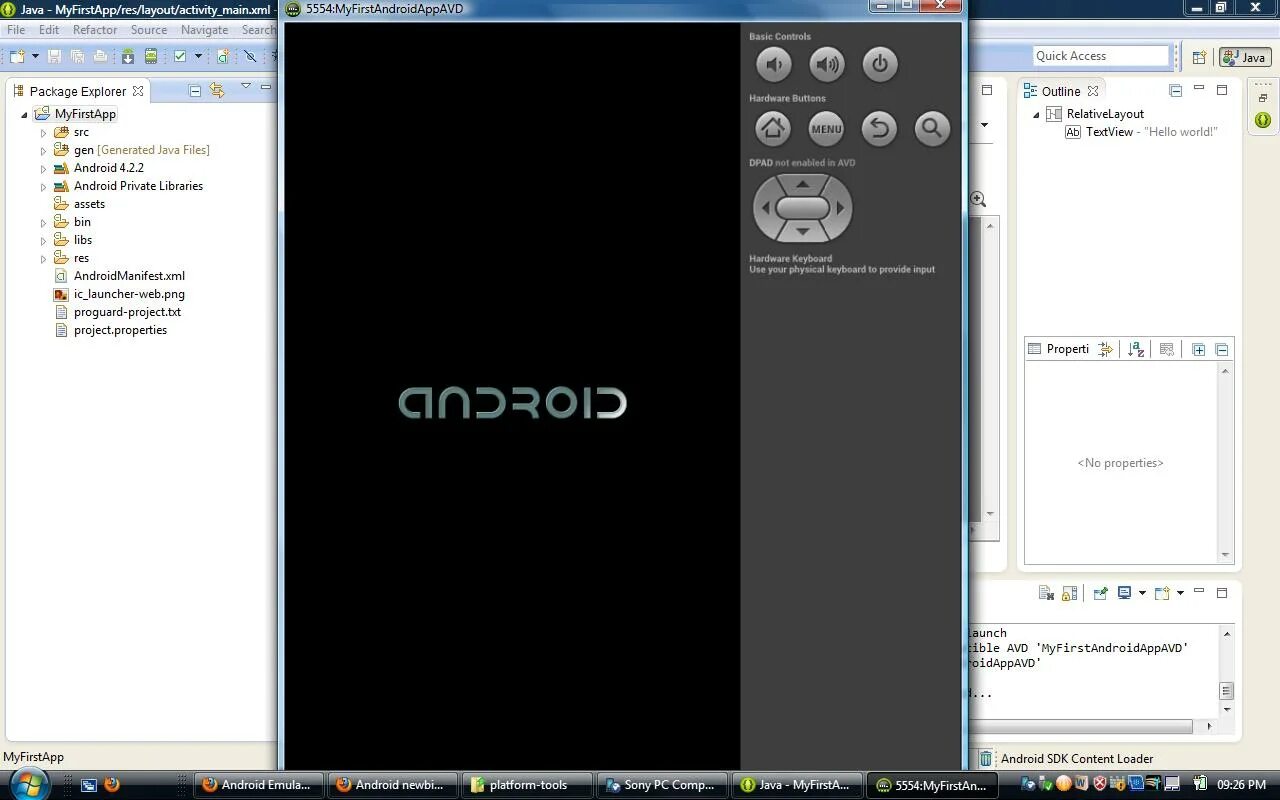
Task: Click DPAD down arrow in emulator
Action: pos(803,232)
